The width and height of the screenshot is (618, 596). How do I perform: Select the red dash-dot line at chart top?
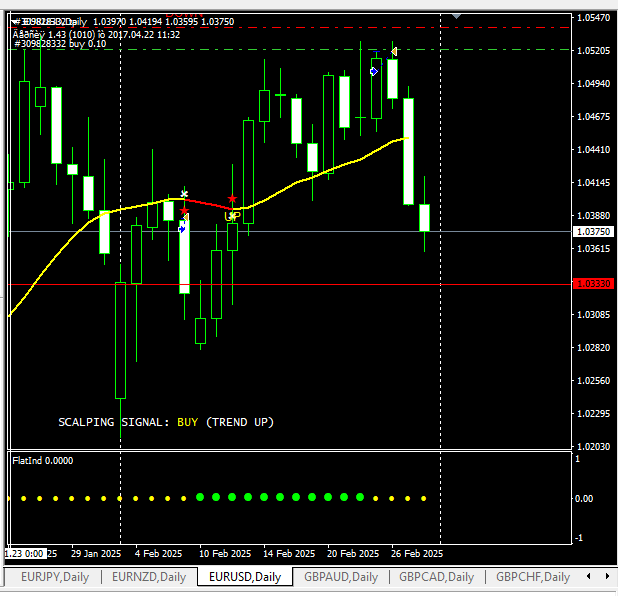point(290,27)
